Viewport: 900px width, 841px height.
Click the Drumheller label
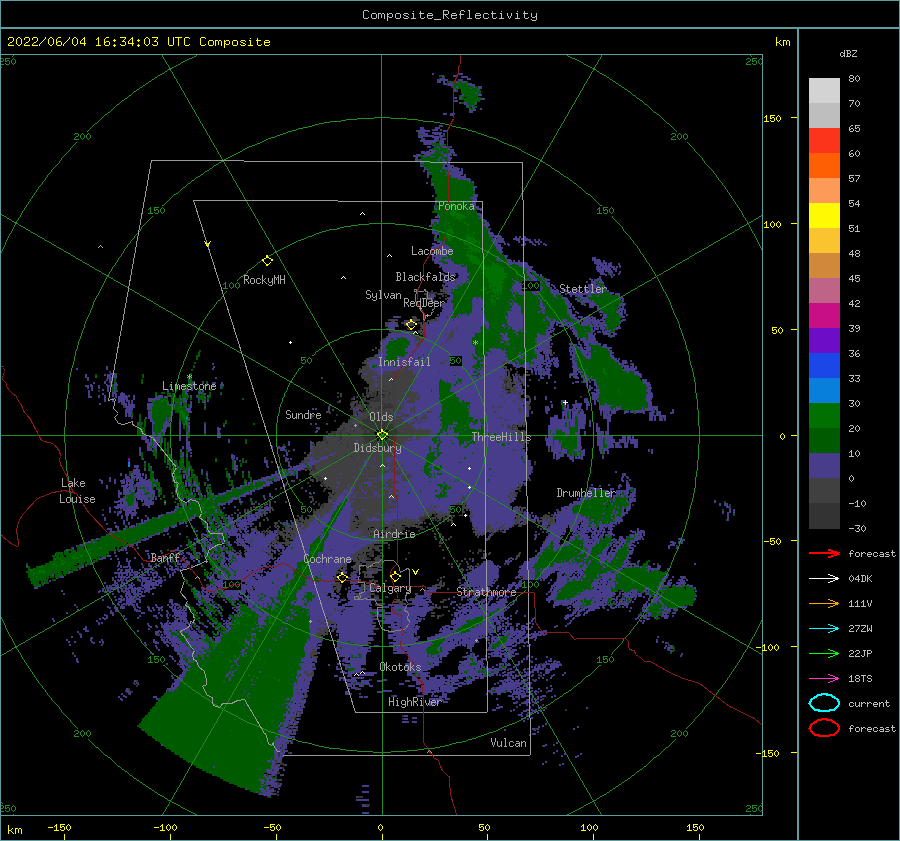pos(586,493)
